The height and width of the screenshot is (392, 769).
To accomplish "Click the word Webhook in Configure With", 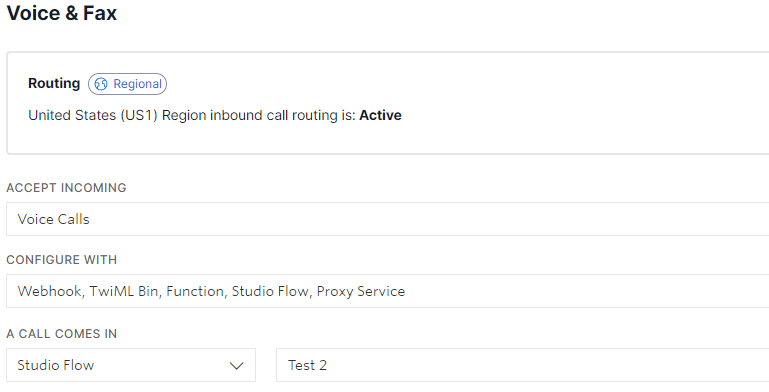I will [51, 291].
